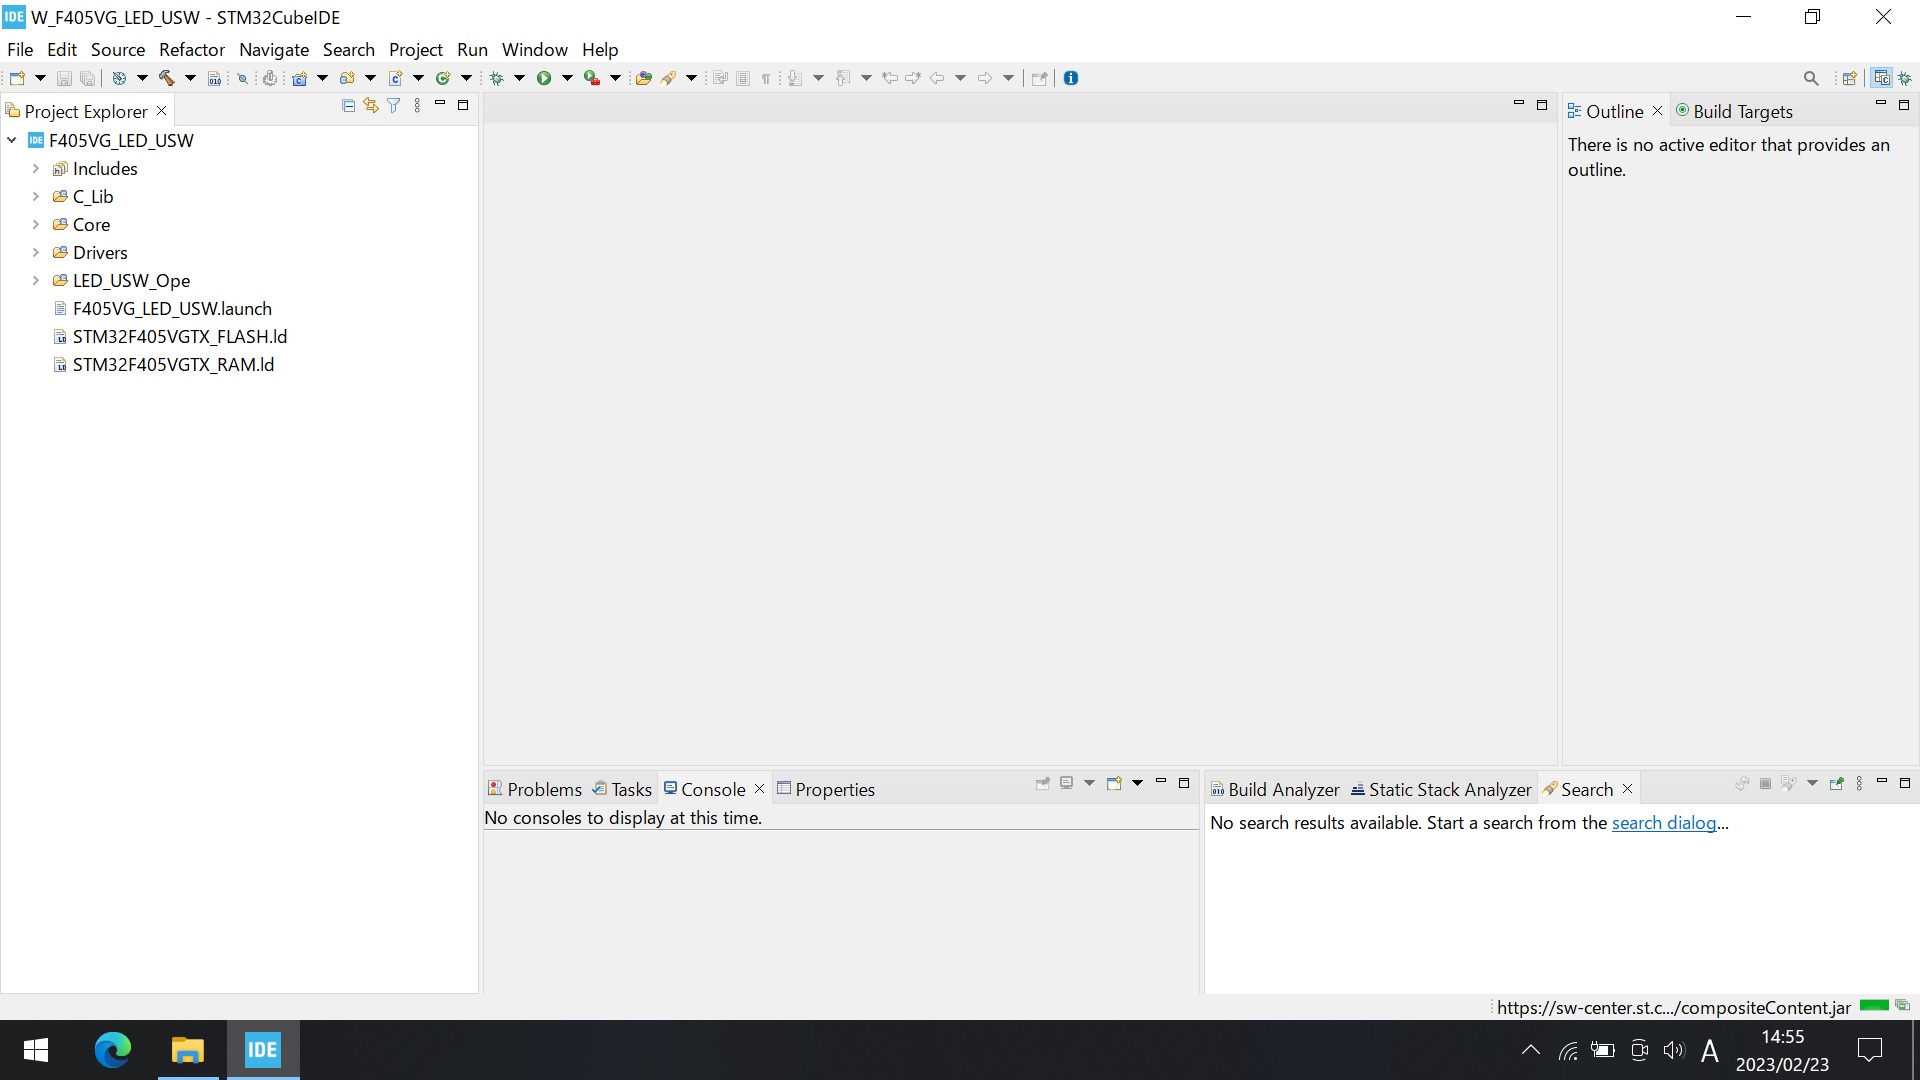The image size is (1920, 1080).
Task: Open the Project menu
Action: coord(416,49)
